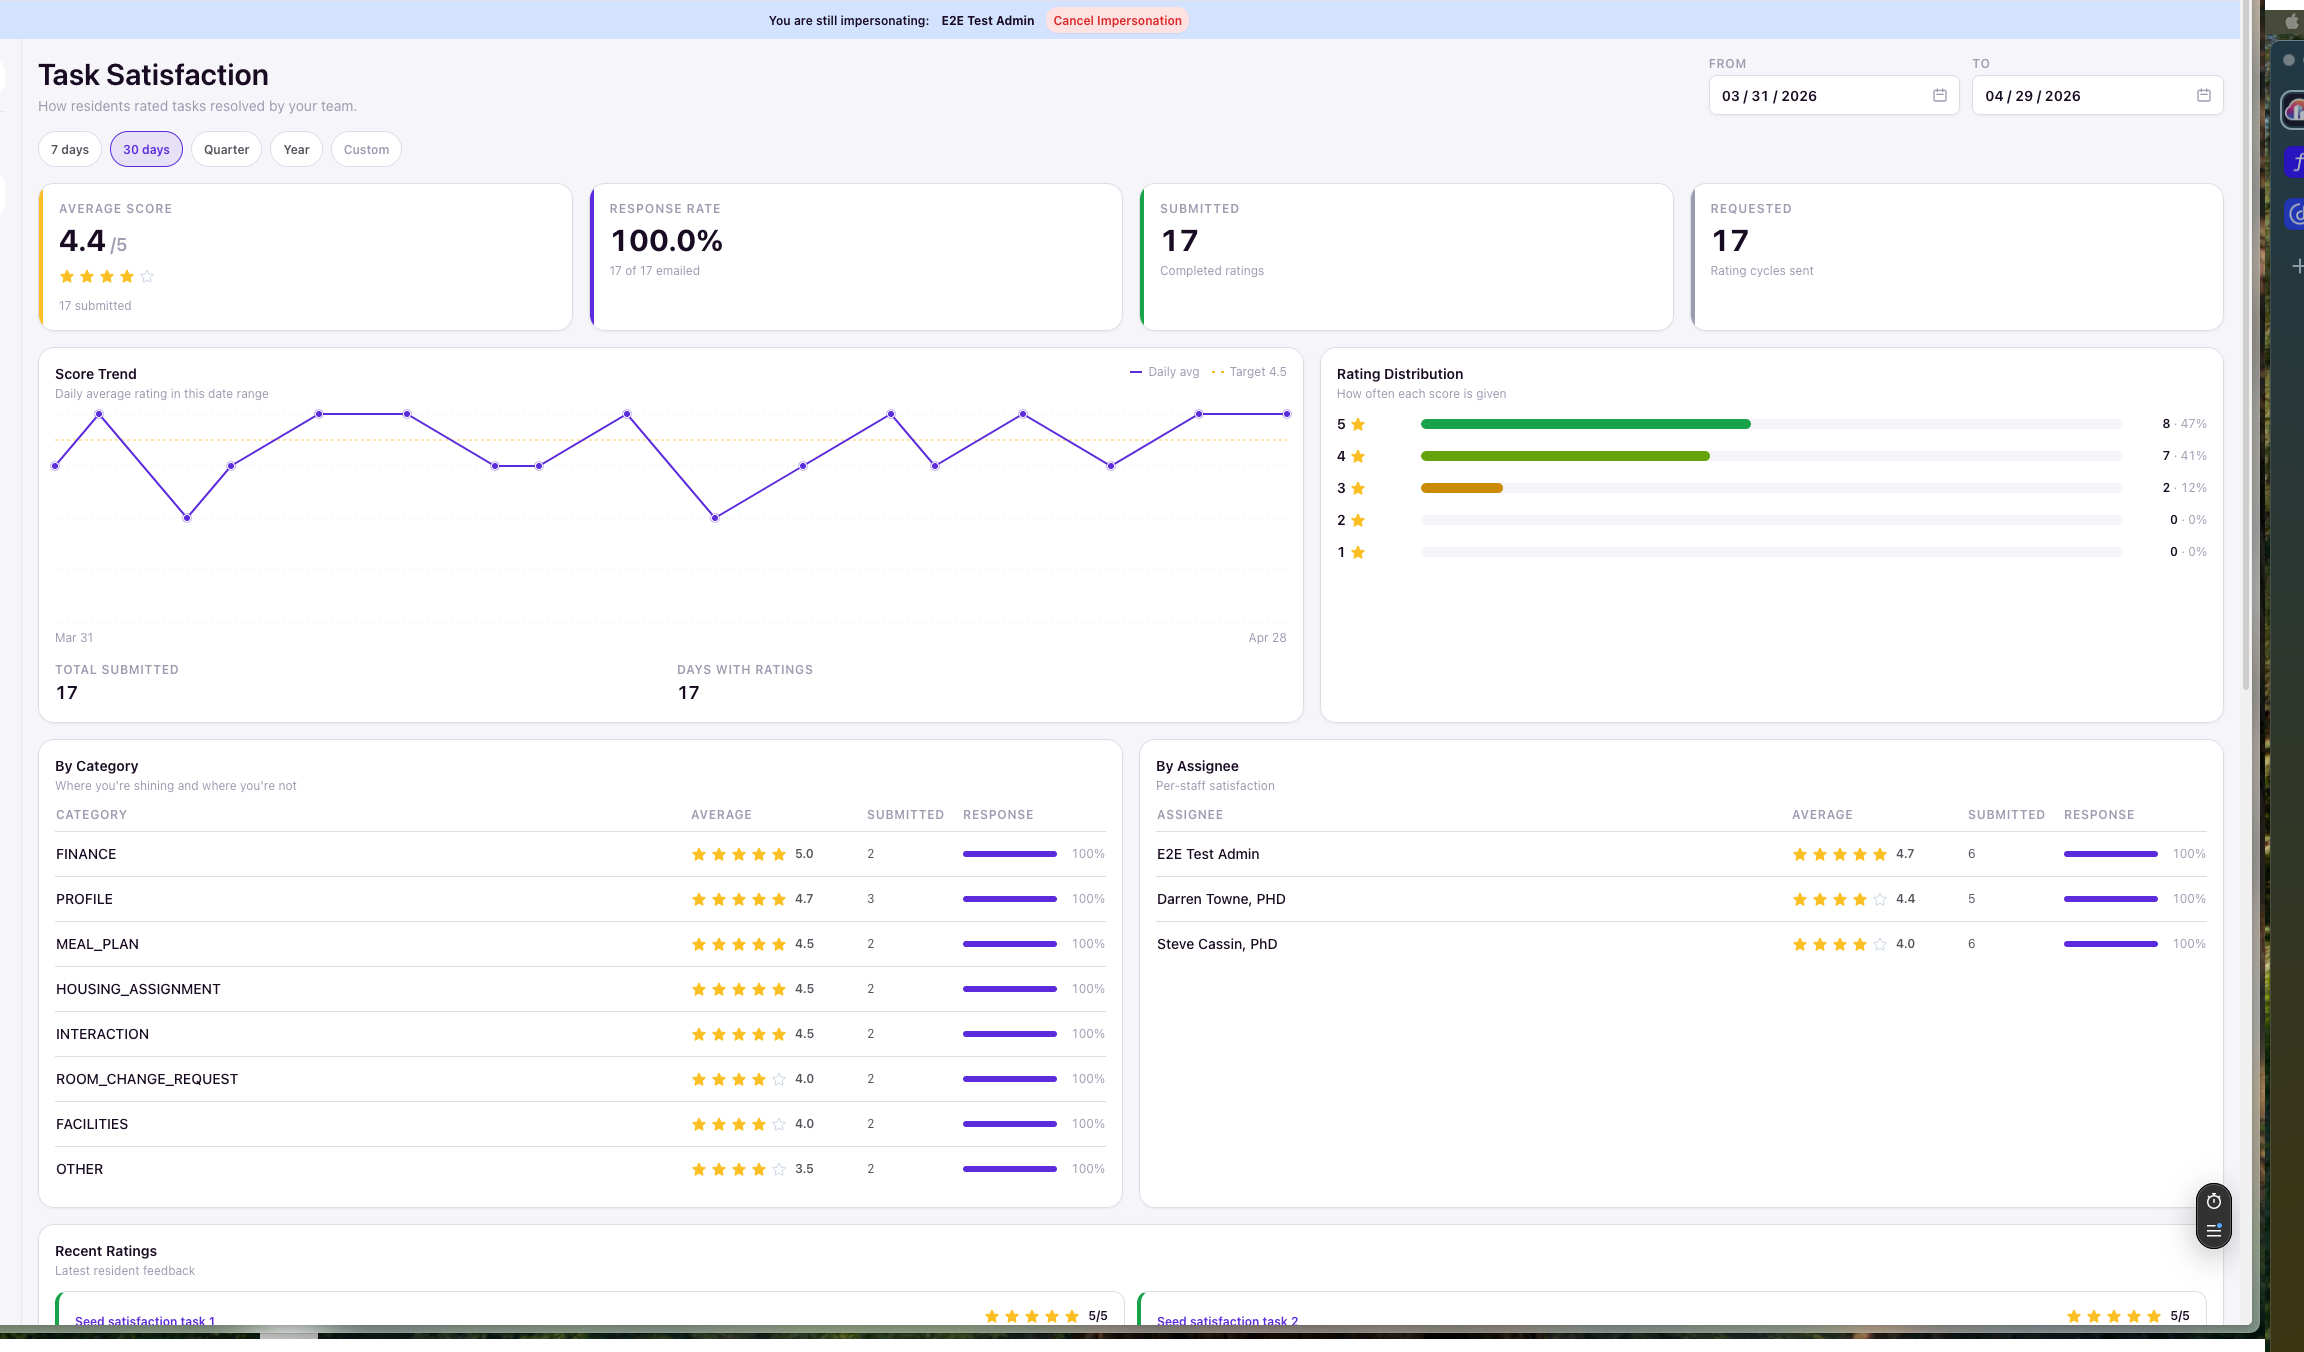Click Cancel Impersonation button

[1117, 21]
